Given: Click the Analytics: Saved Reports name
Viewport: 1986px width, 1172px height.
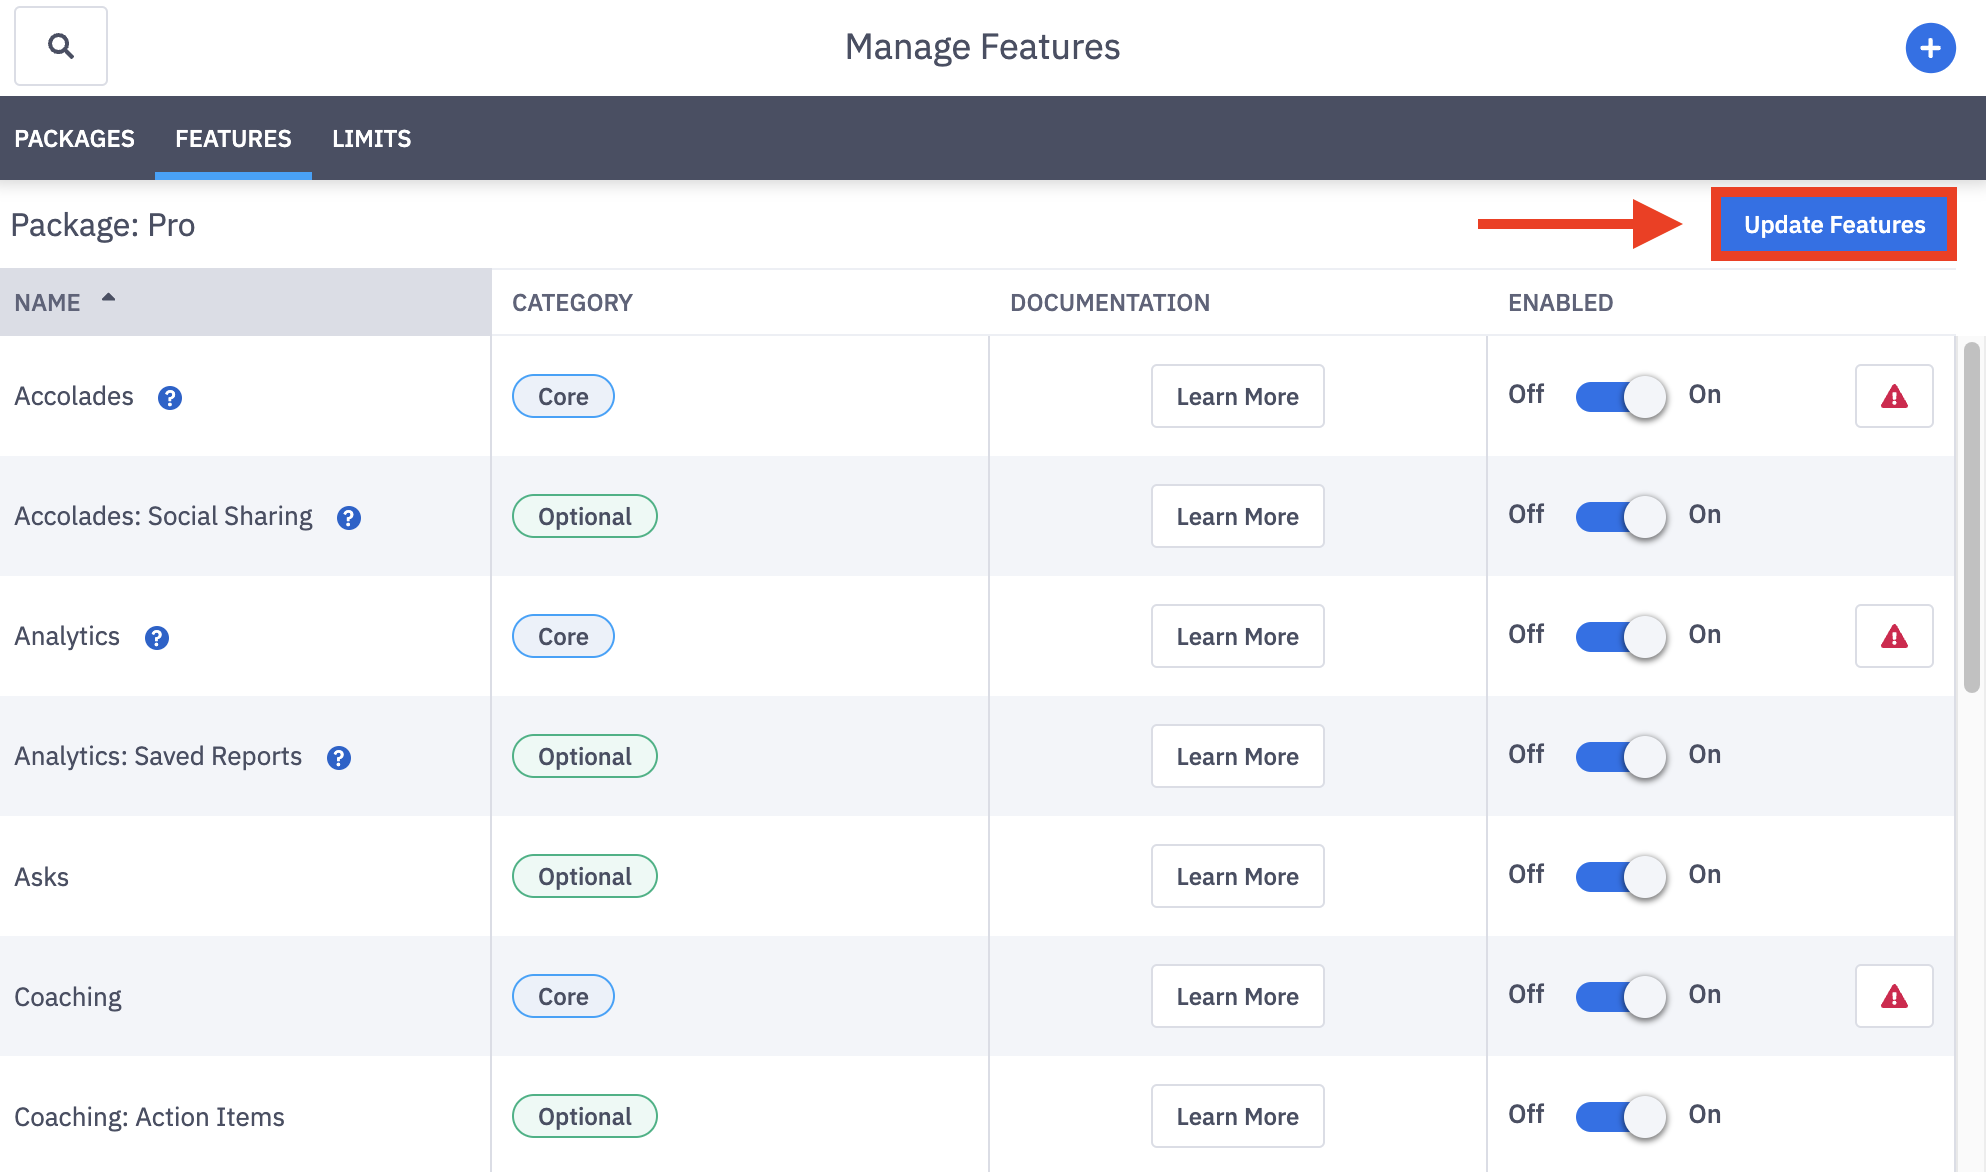Looking at the screenshot, I should coord(158,757).
